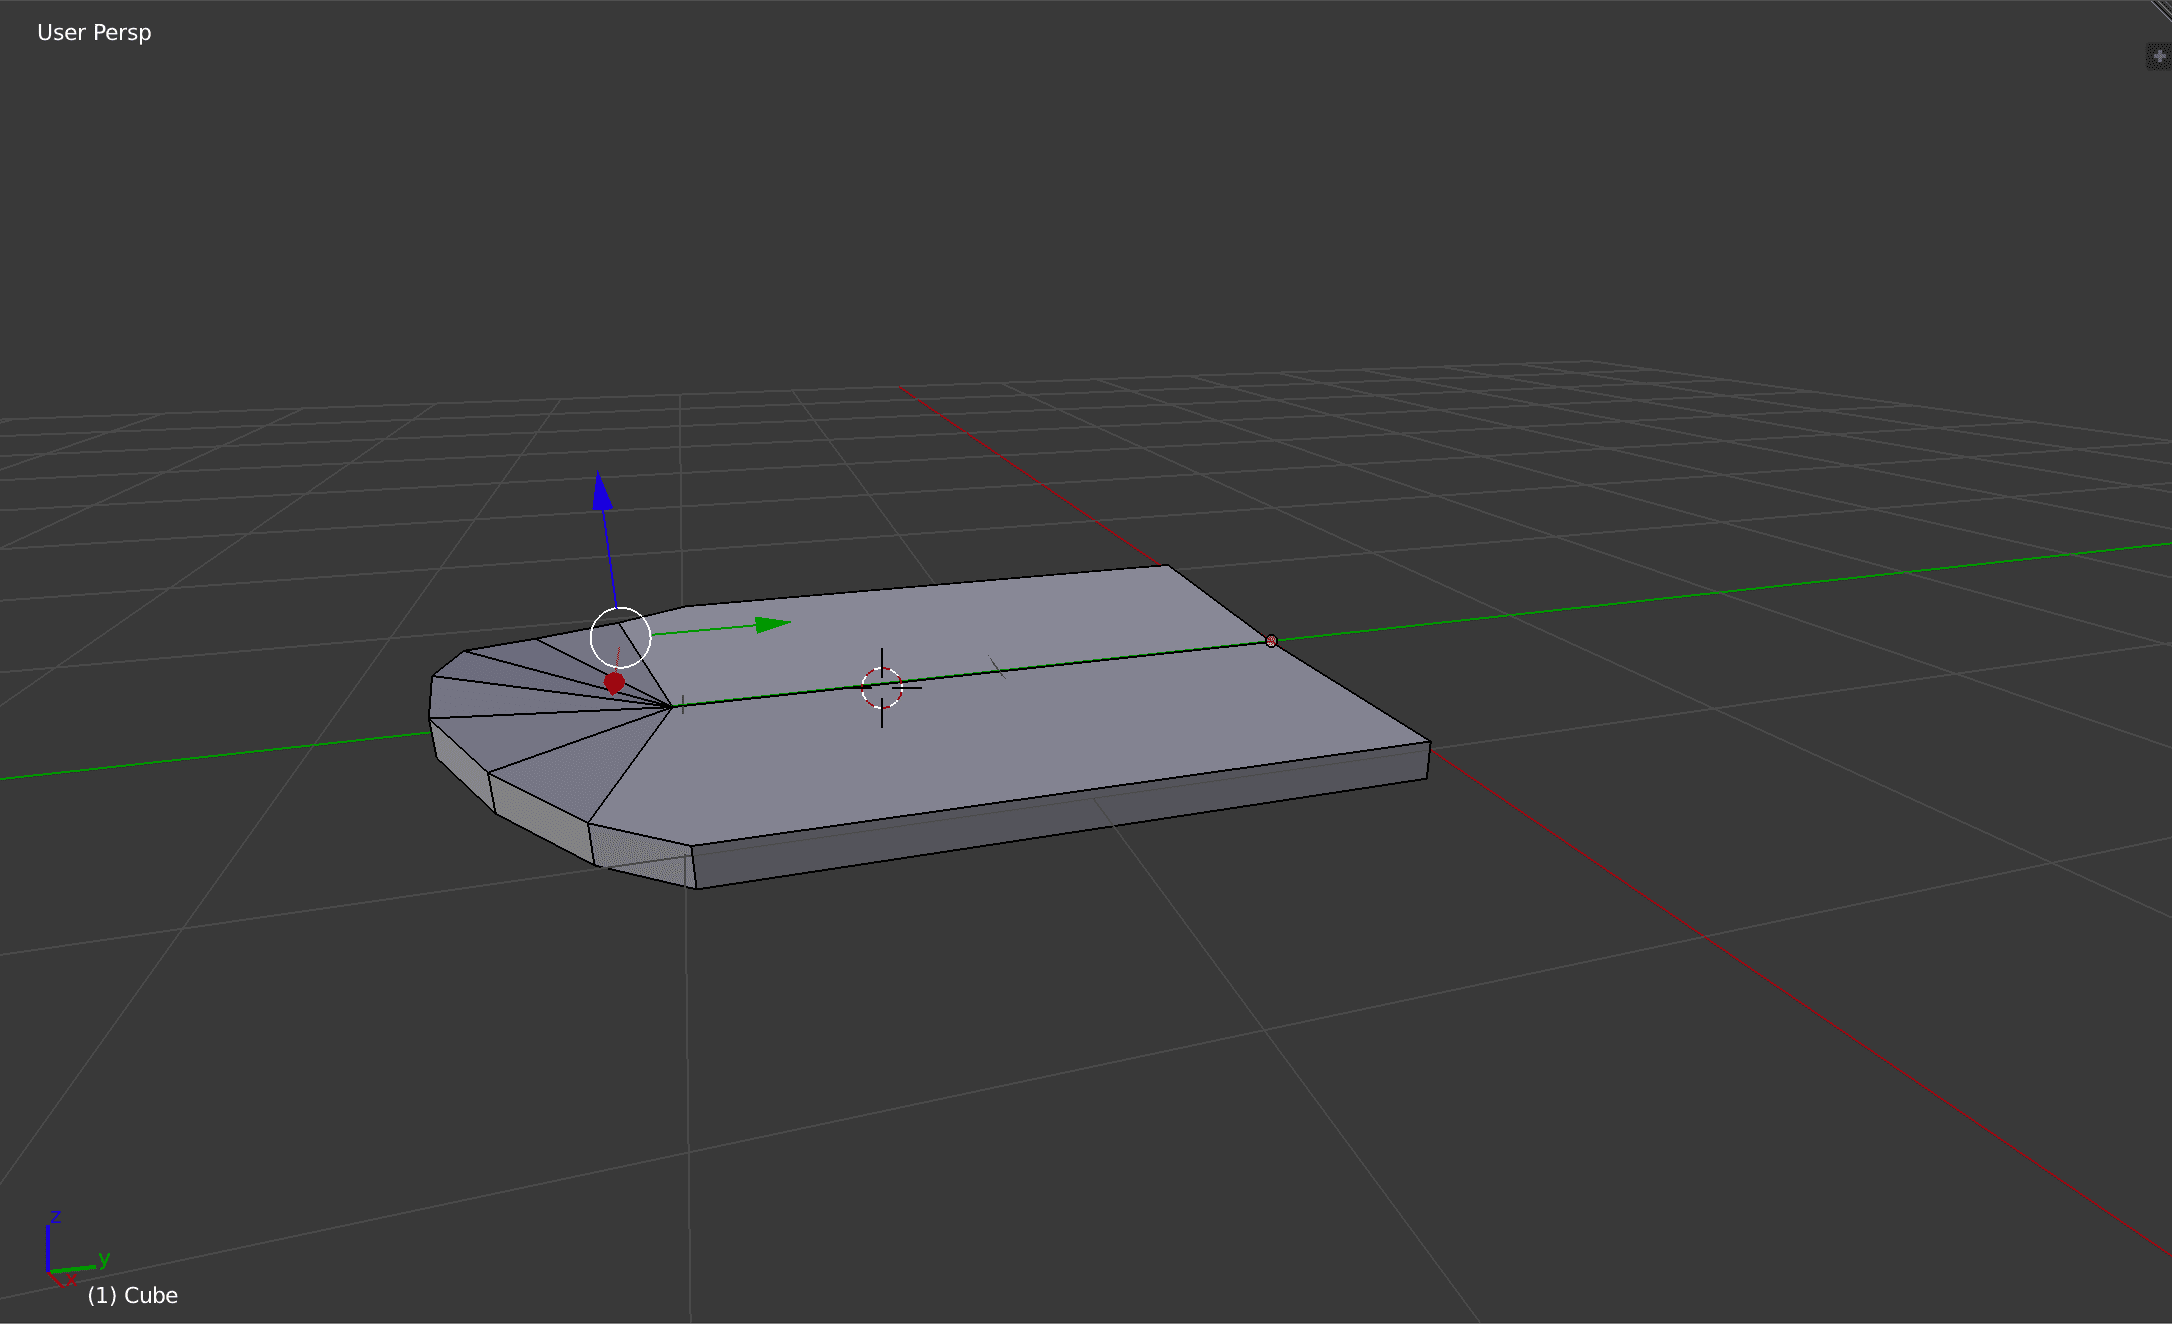The width and height of the screenshot is (2172, 1324).
Task: Click the red X-axis manipulator handle
Action: point(614,682)
